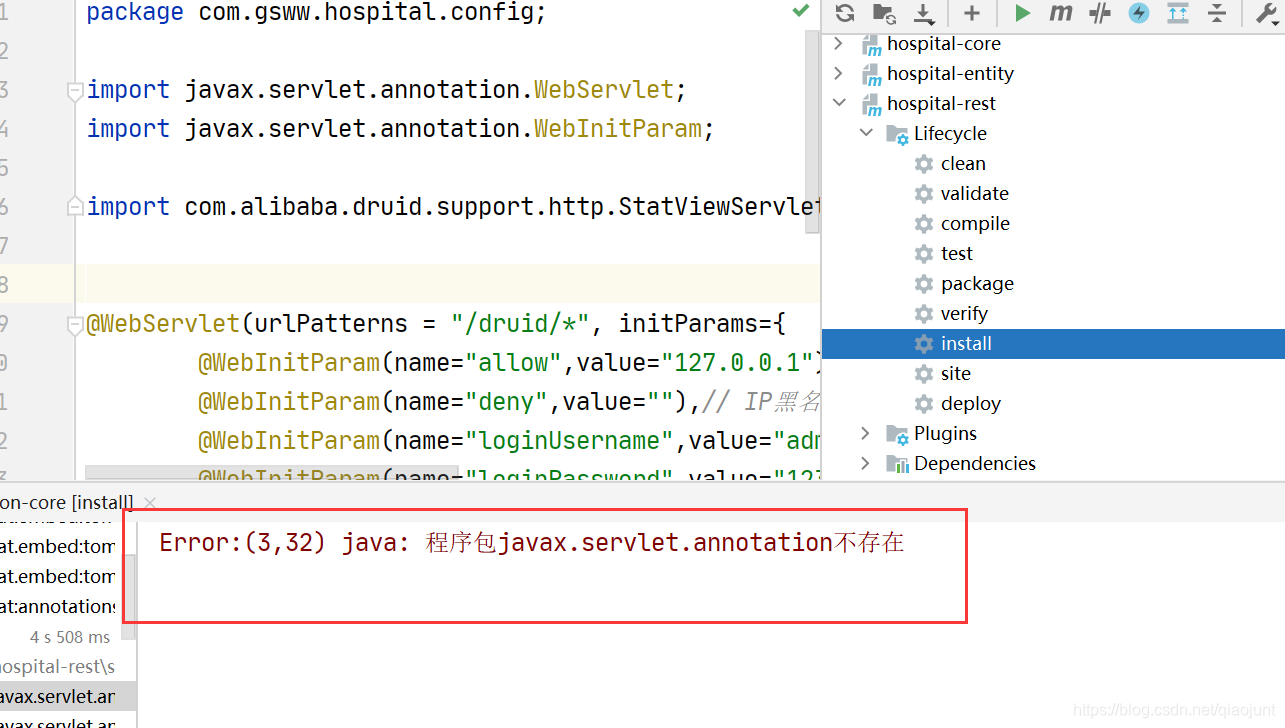Click gear icon next to compile

tap(924, 224)
